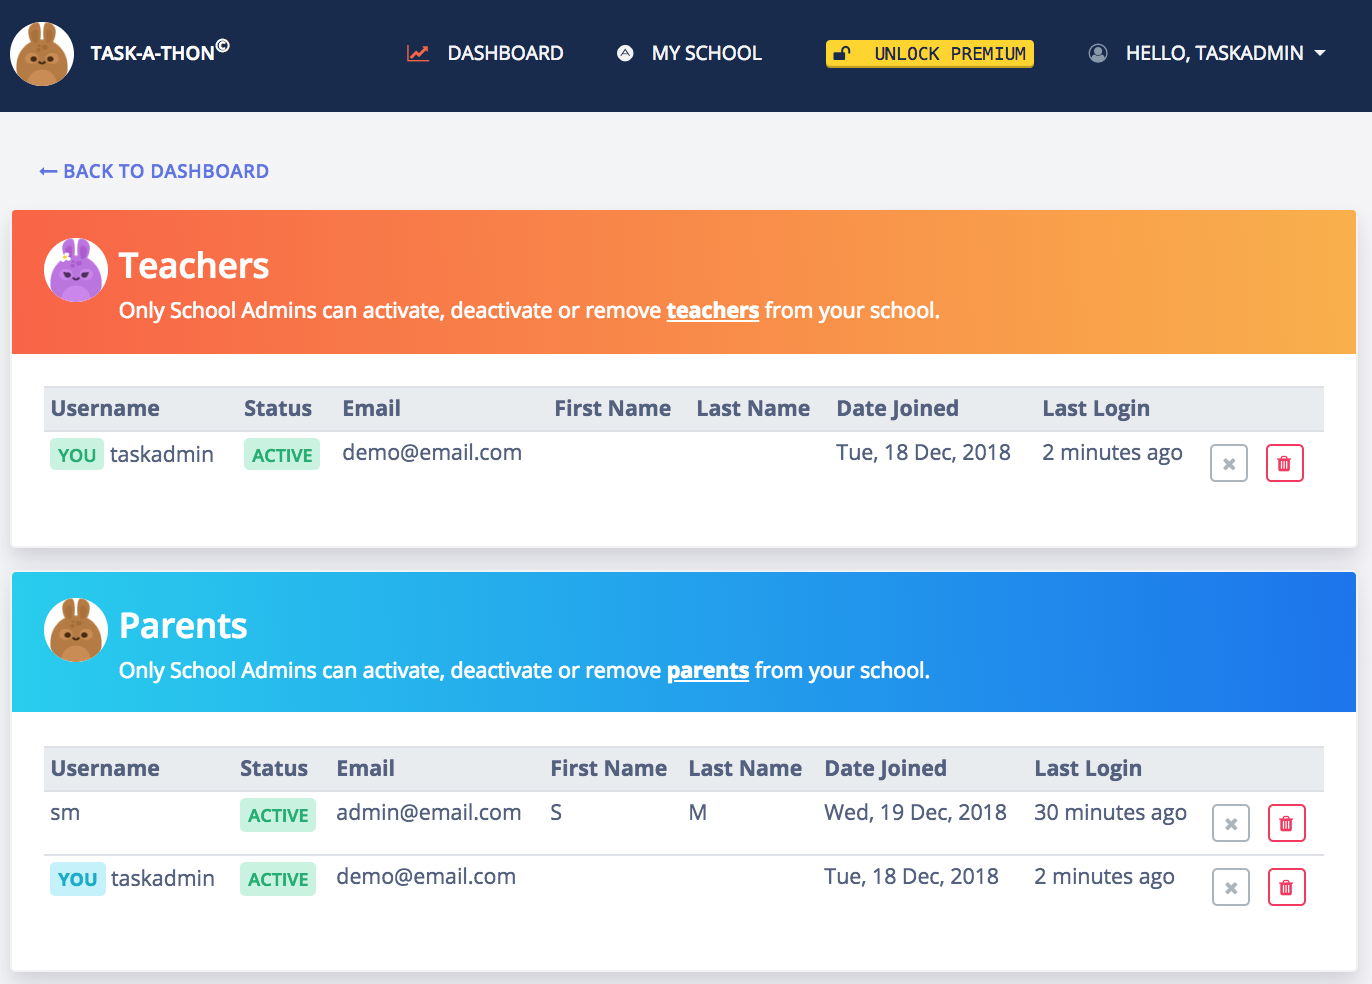The image size is (1372, 984).
Task: Click YOU badge in Teachers table
Action: 77,455
